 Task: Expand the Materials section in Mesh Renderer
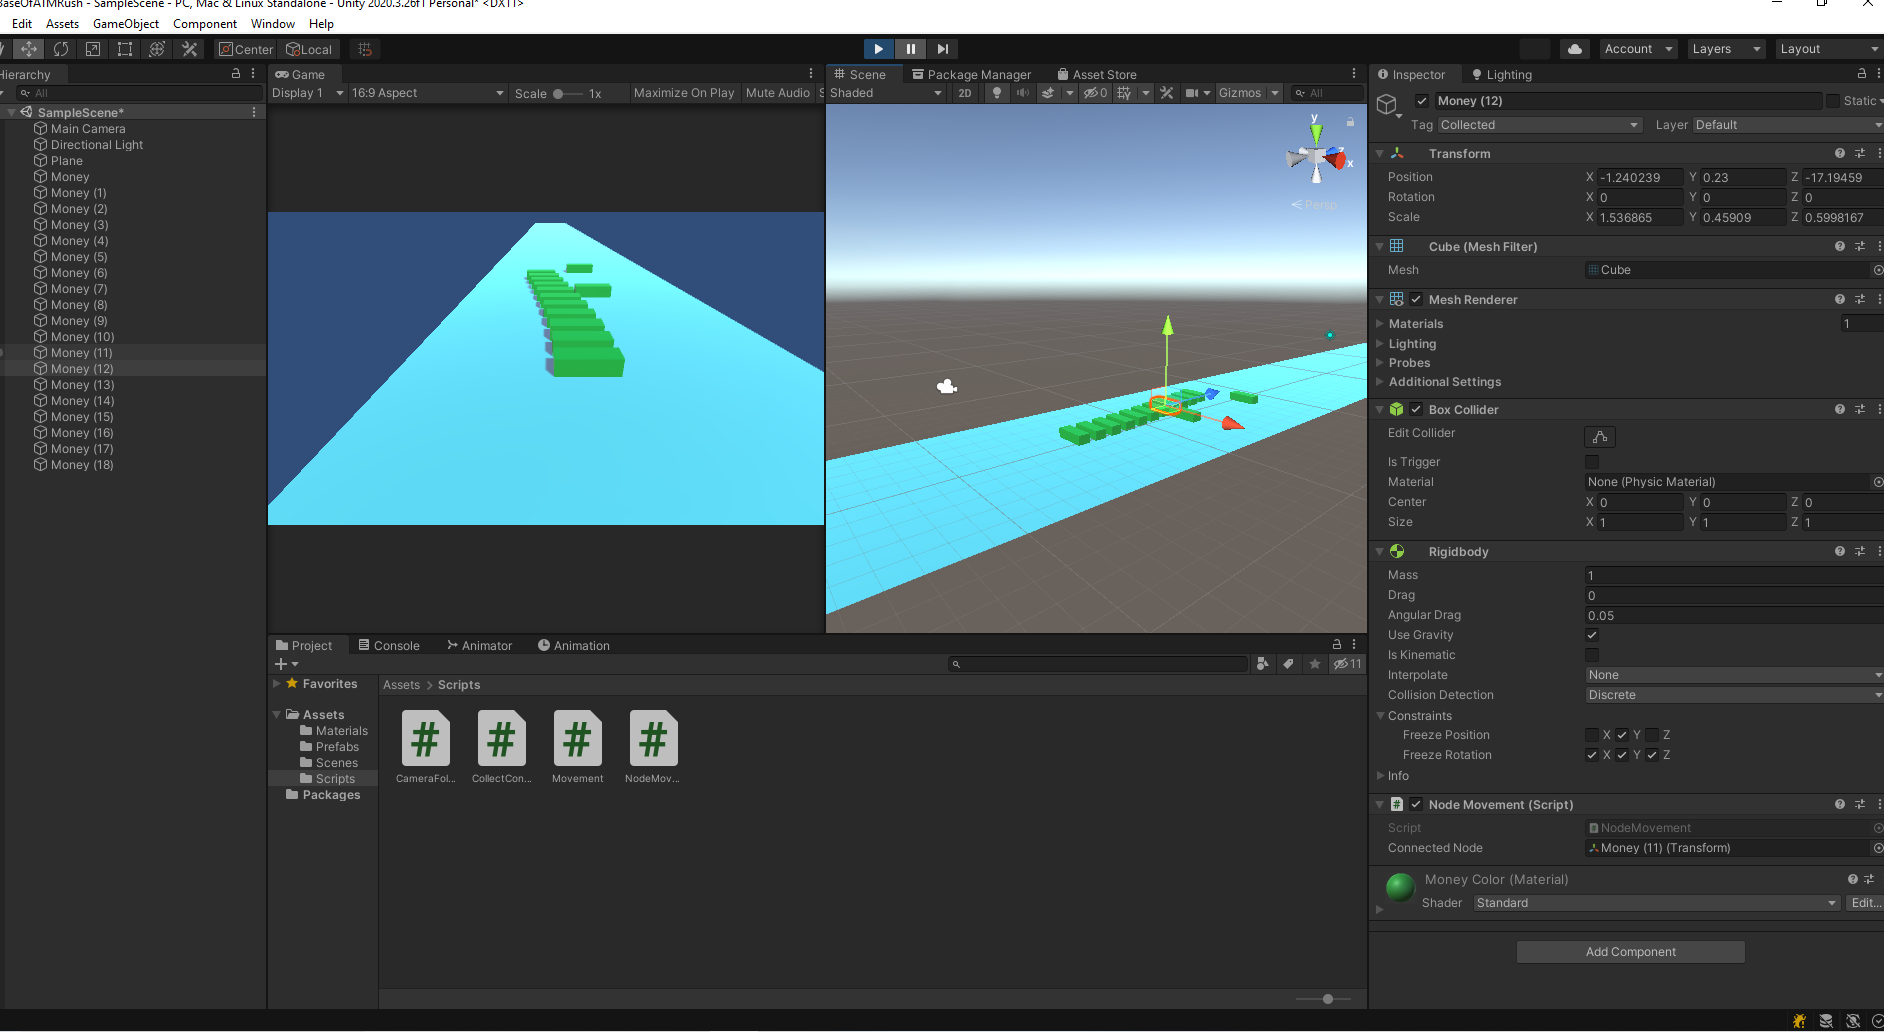1380,323
